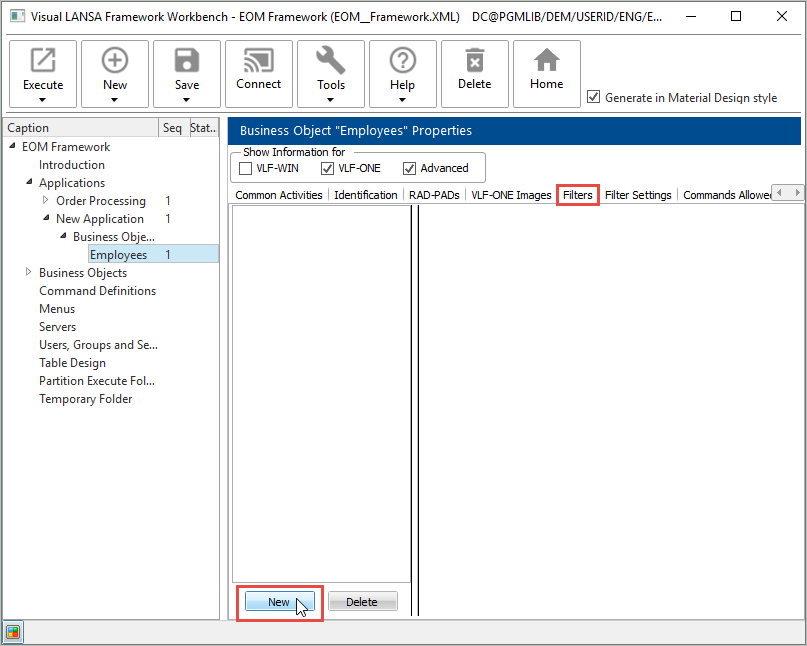Click the New plus-circle toolbar icon
Screen dimensions: 807x646
coord(115,60)
